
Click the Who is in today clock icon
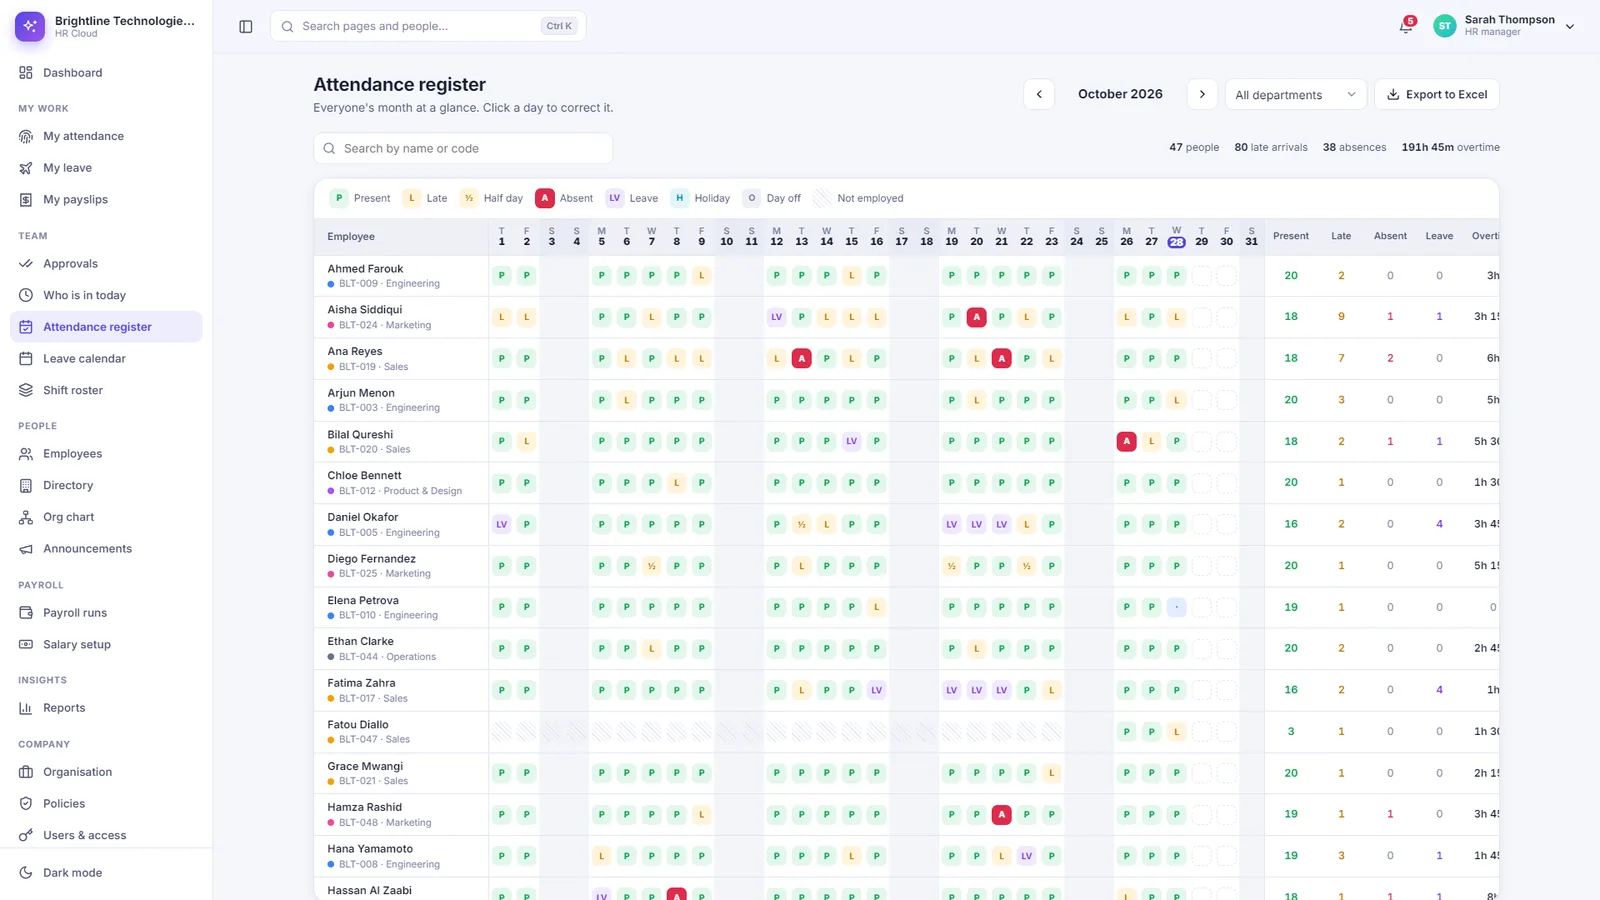point(26,295)
